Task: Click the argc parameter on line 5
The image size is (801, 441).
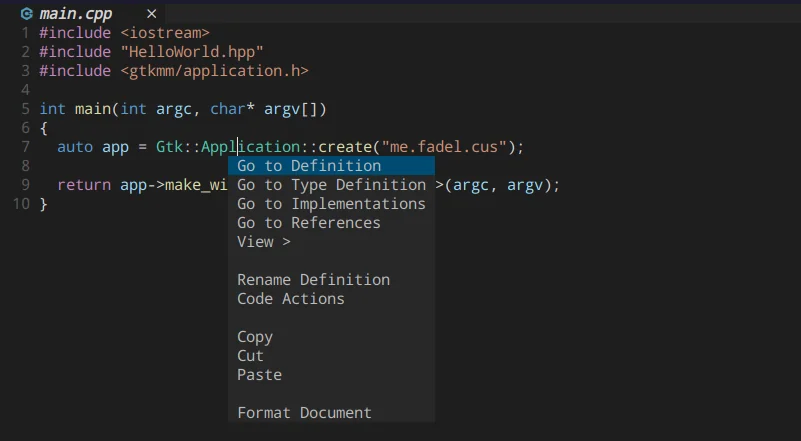Action: click(174, 110)
